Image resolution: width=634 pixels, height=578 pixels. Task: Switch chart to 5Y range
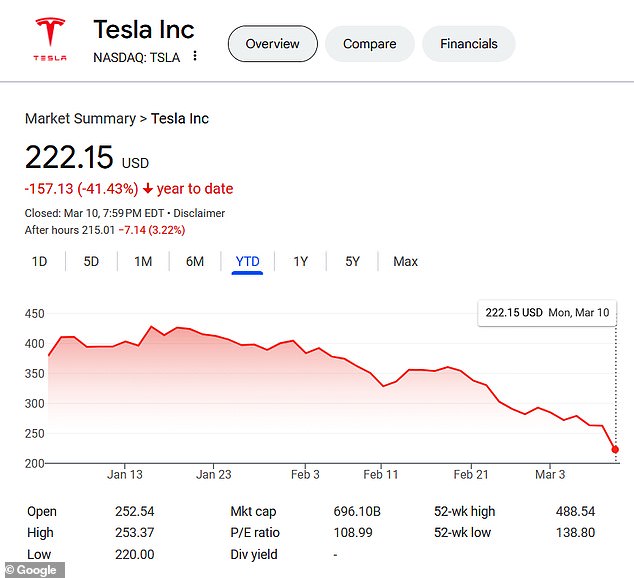click(352, 262)
